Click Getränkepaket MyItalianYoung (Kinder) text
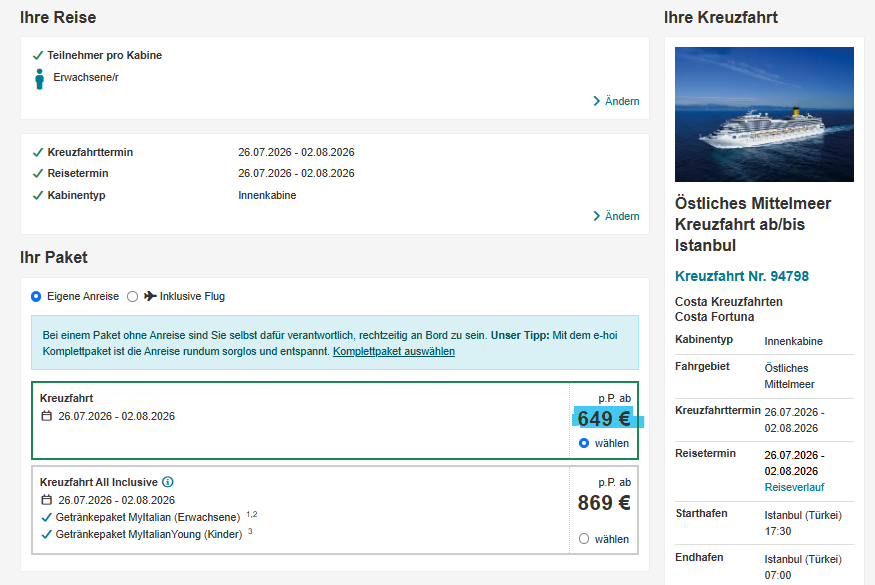 click(149, 534)
